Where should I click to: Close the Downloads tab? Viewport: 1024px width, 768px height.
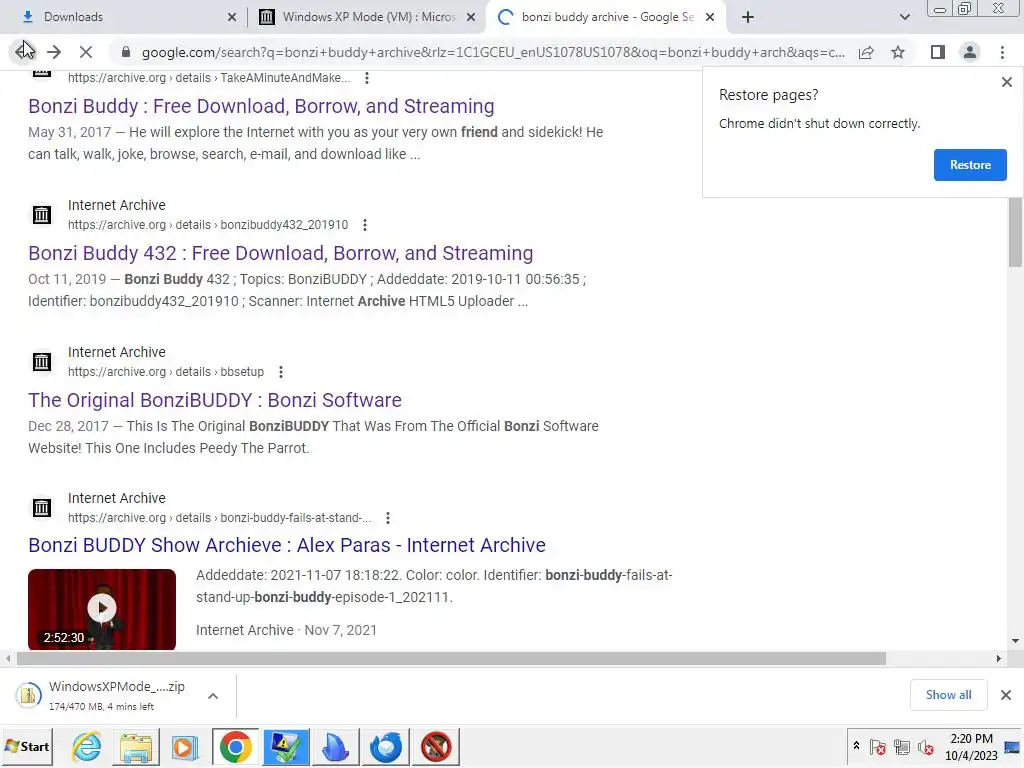coord(232,17)
